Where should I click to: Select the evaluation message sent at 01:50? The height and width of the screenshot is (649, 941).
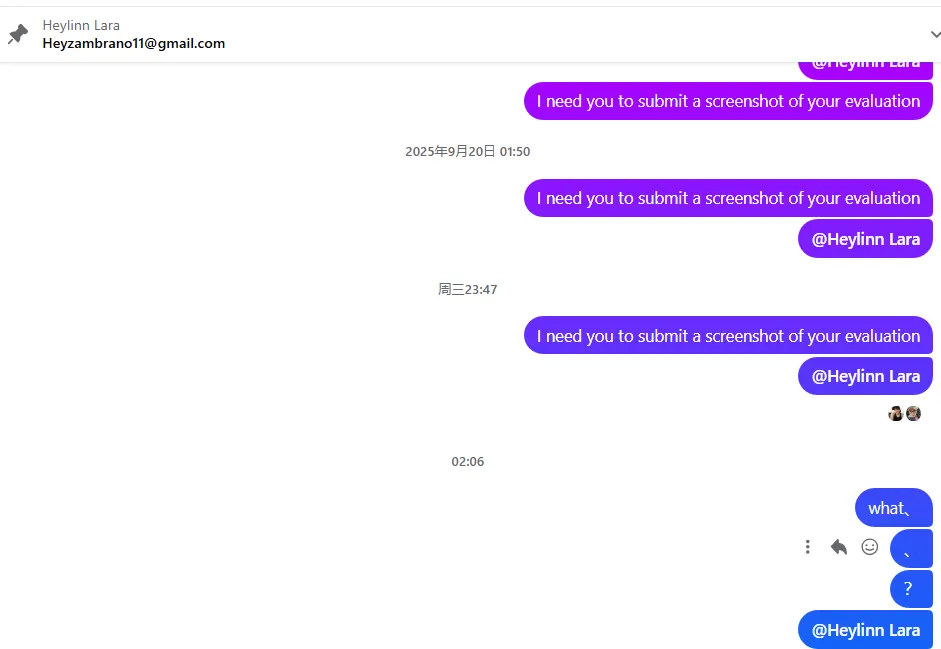[x=728, y=198]
